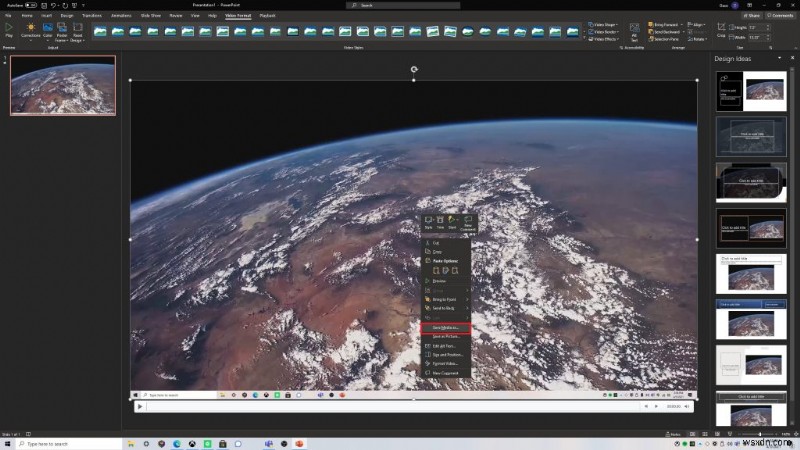Click New Comment in mini toolbar

point(468,223)
